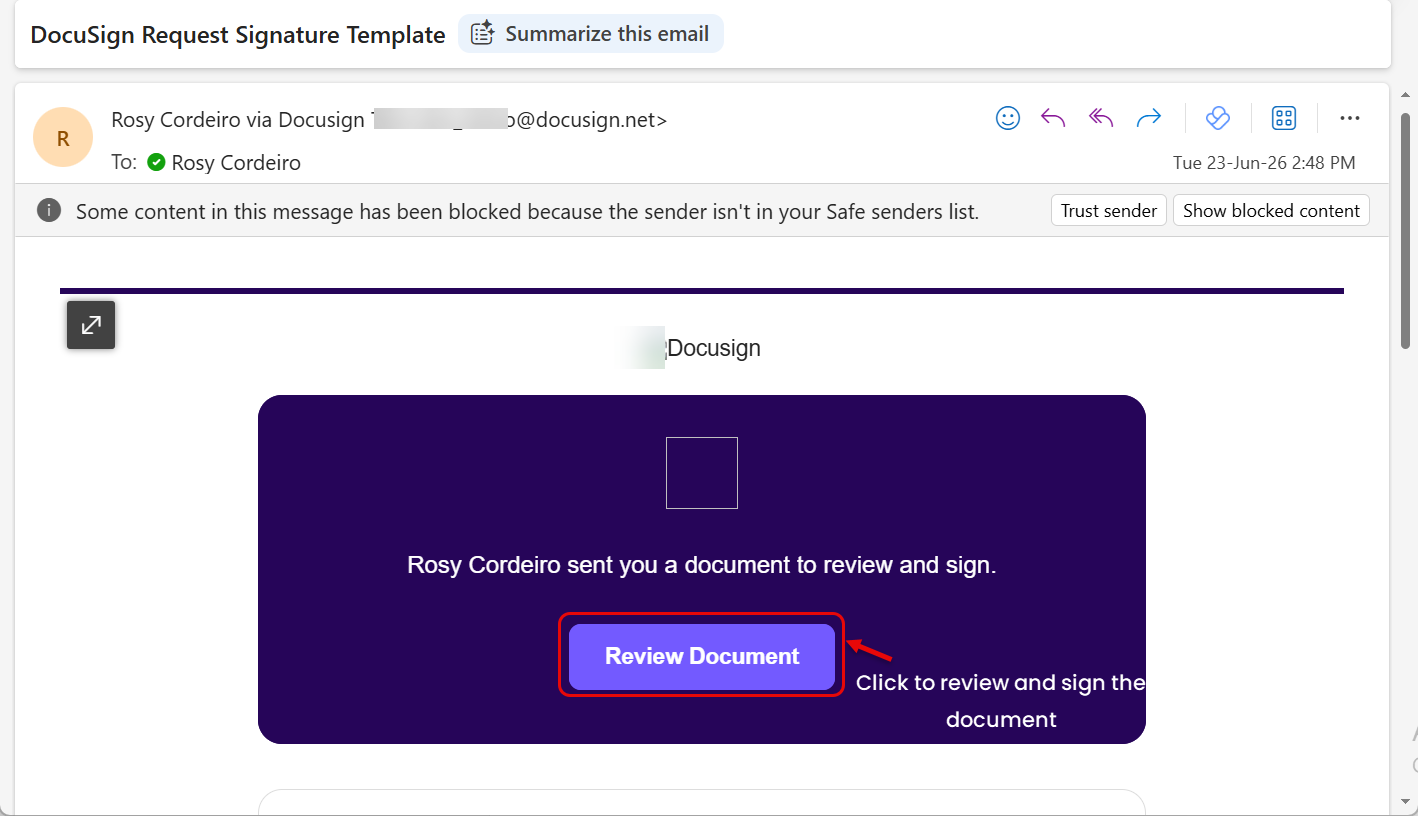1418x816 pixels.
Task: Forward this email
Action: [x=1149, y=118]
